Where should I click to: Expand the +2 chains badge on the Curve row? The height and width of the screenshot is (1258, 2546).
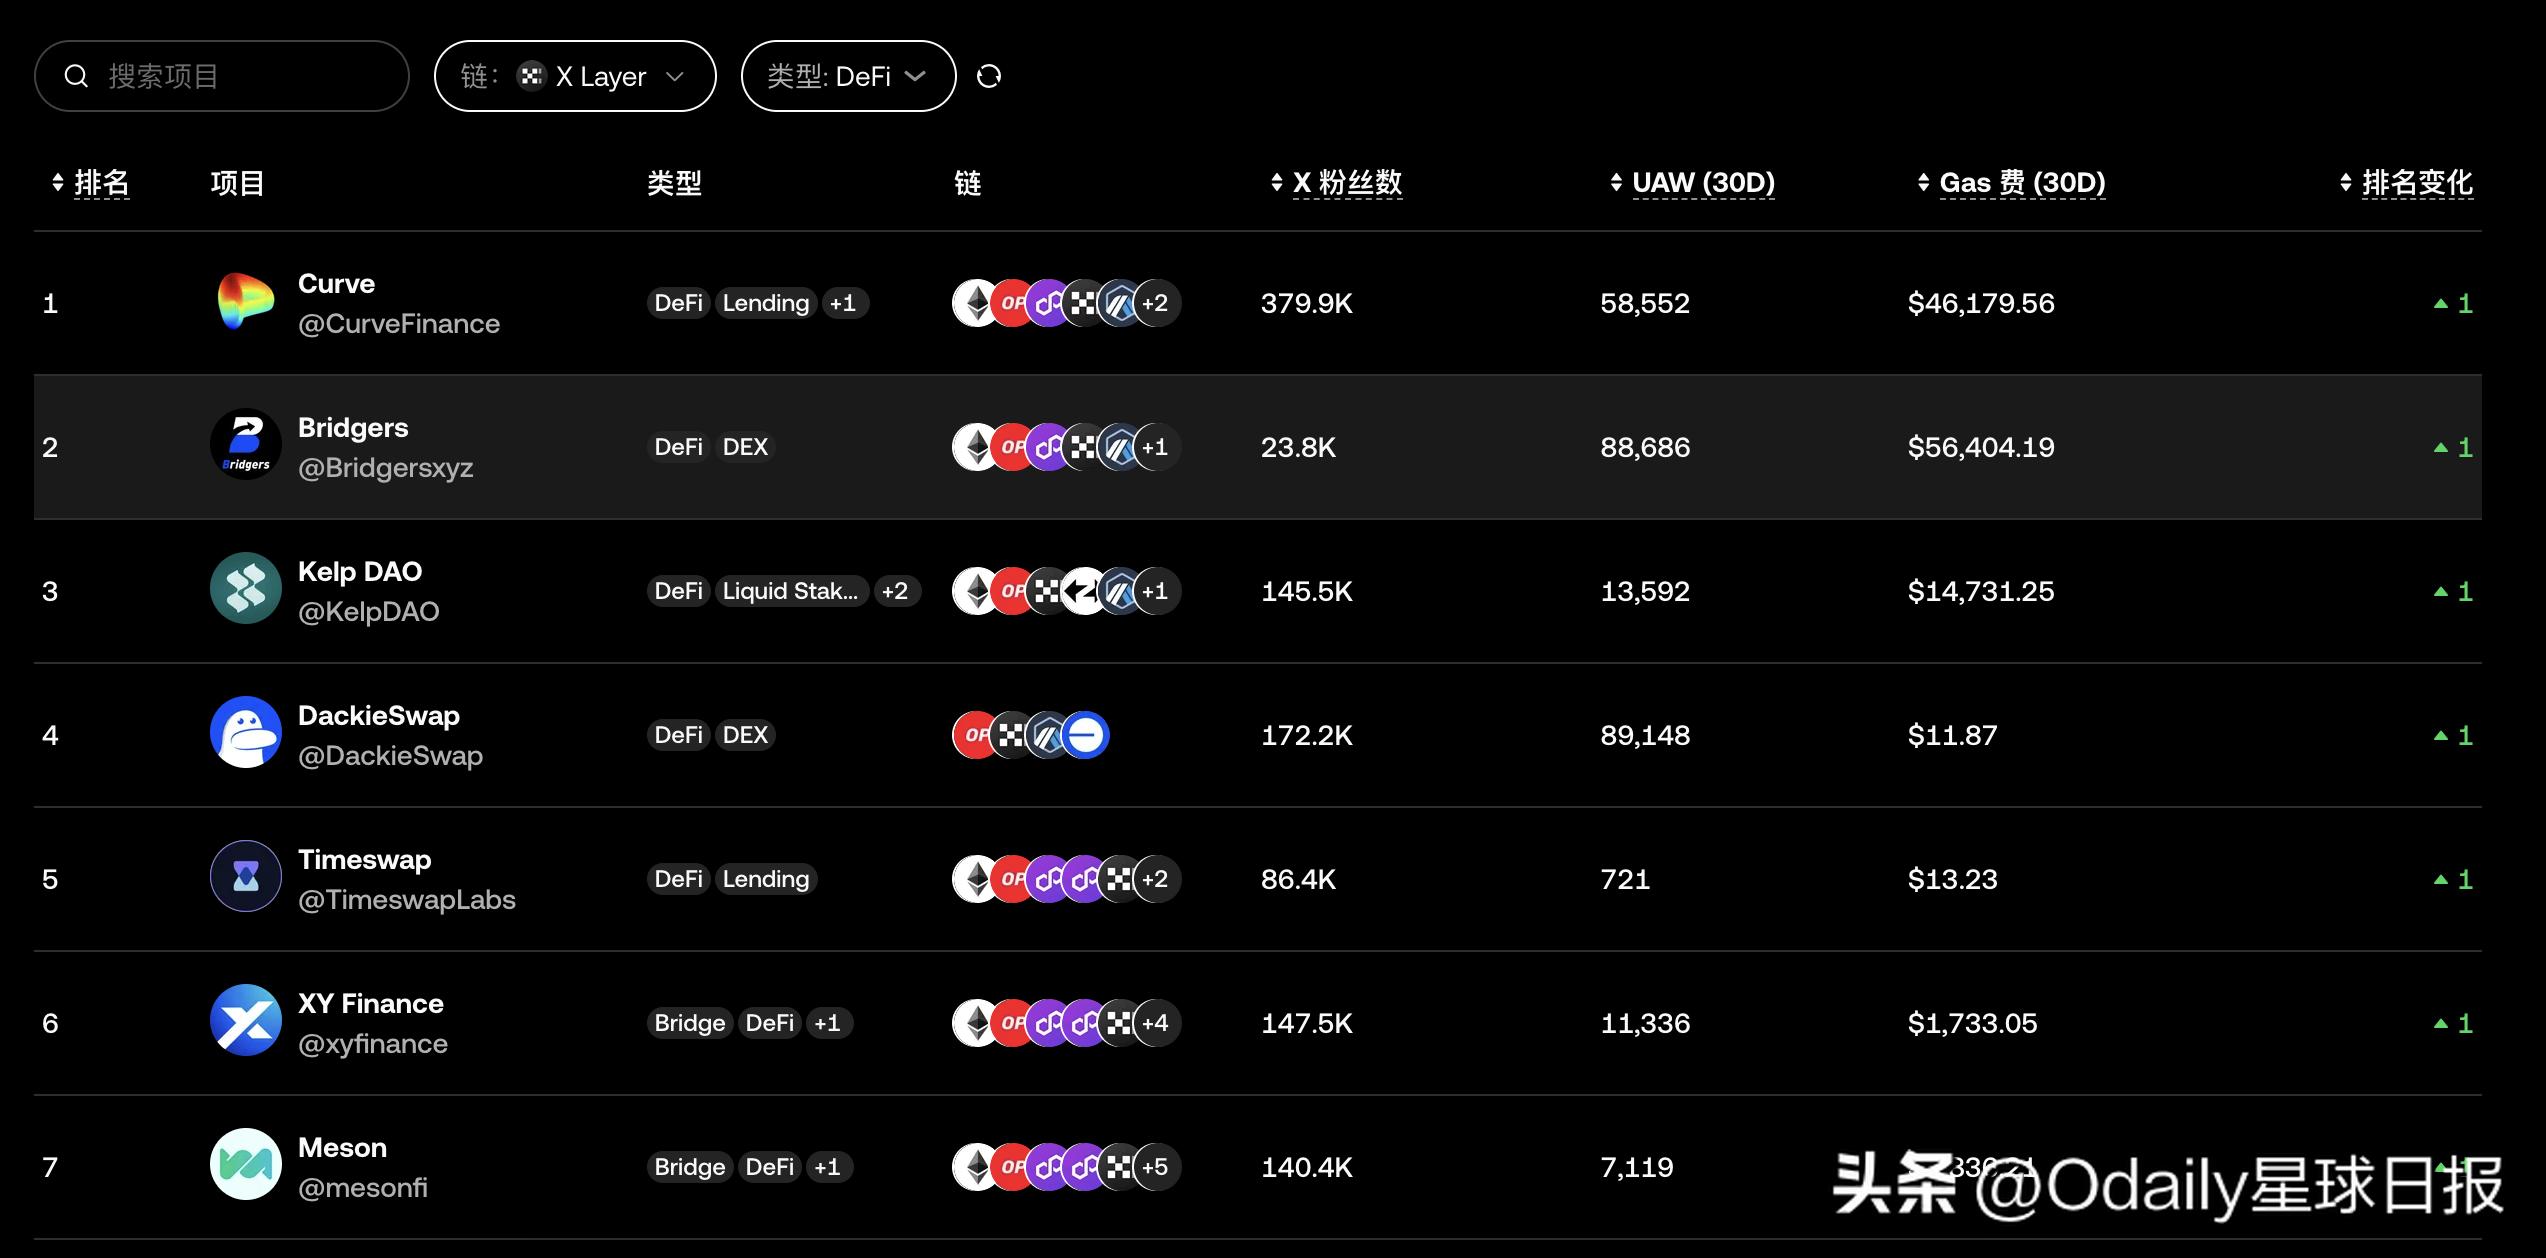click(1155, 303)
